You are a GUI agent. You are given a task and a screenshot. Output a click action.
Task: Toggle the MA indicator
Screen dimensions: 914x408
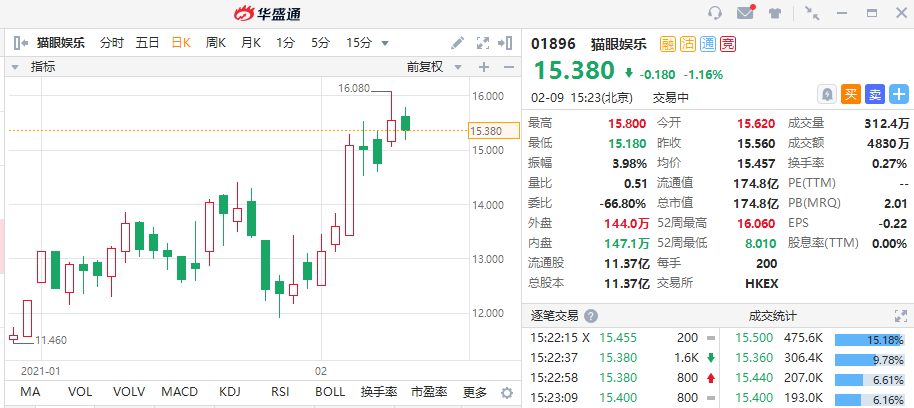point(30,392)
